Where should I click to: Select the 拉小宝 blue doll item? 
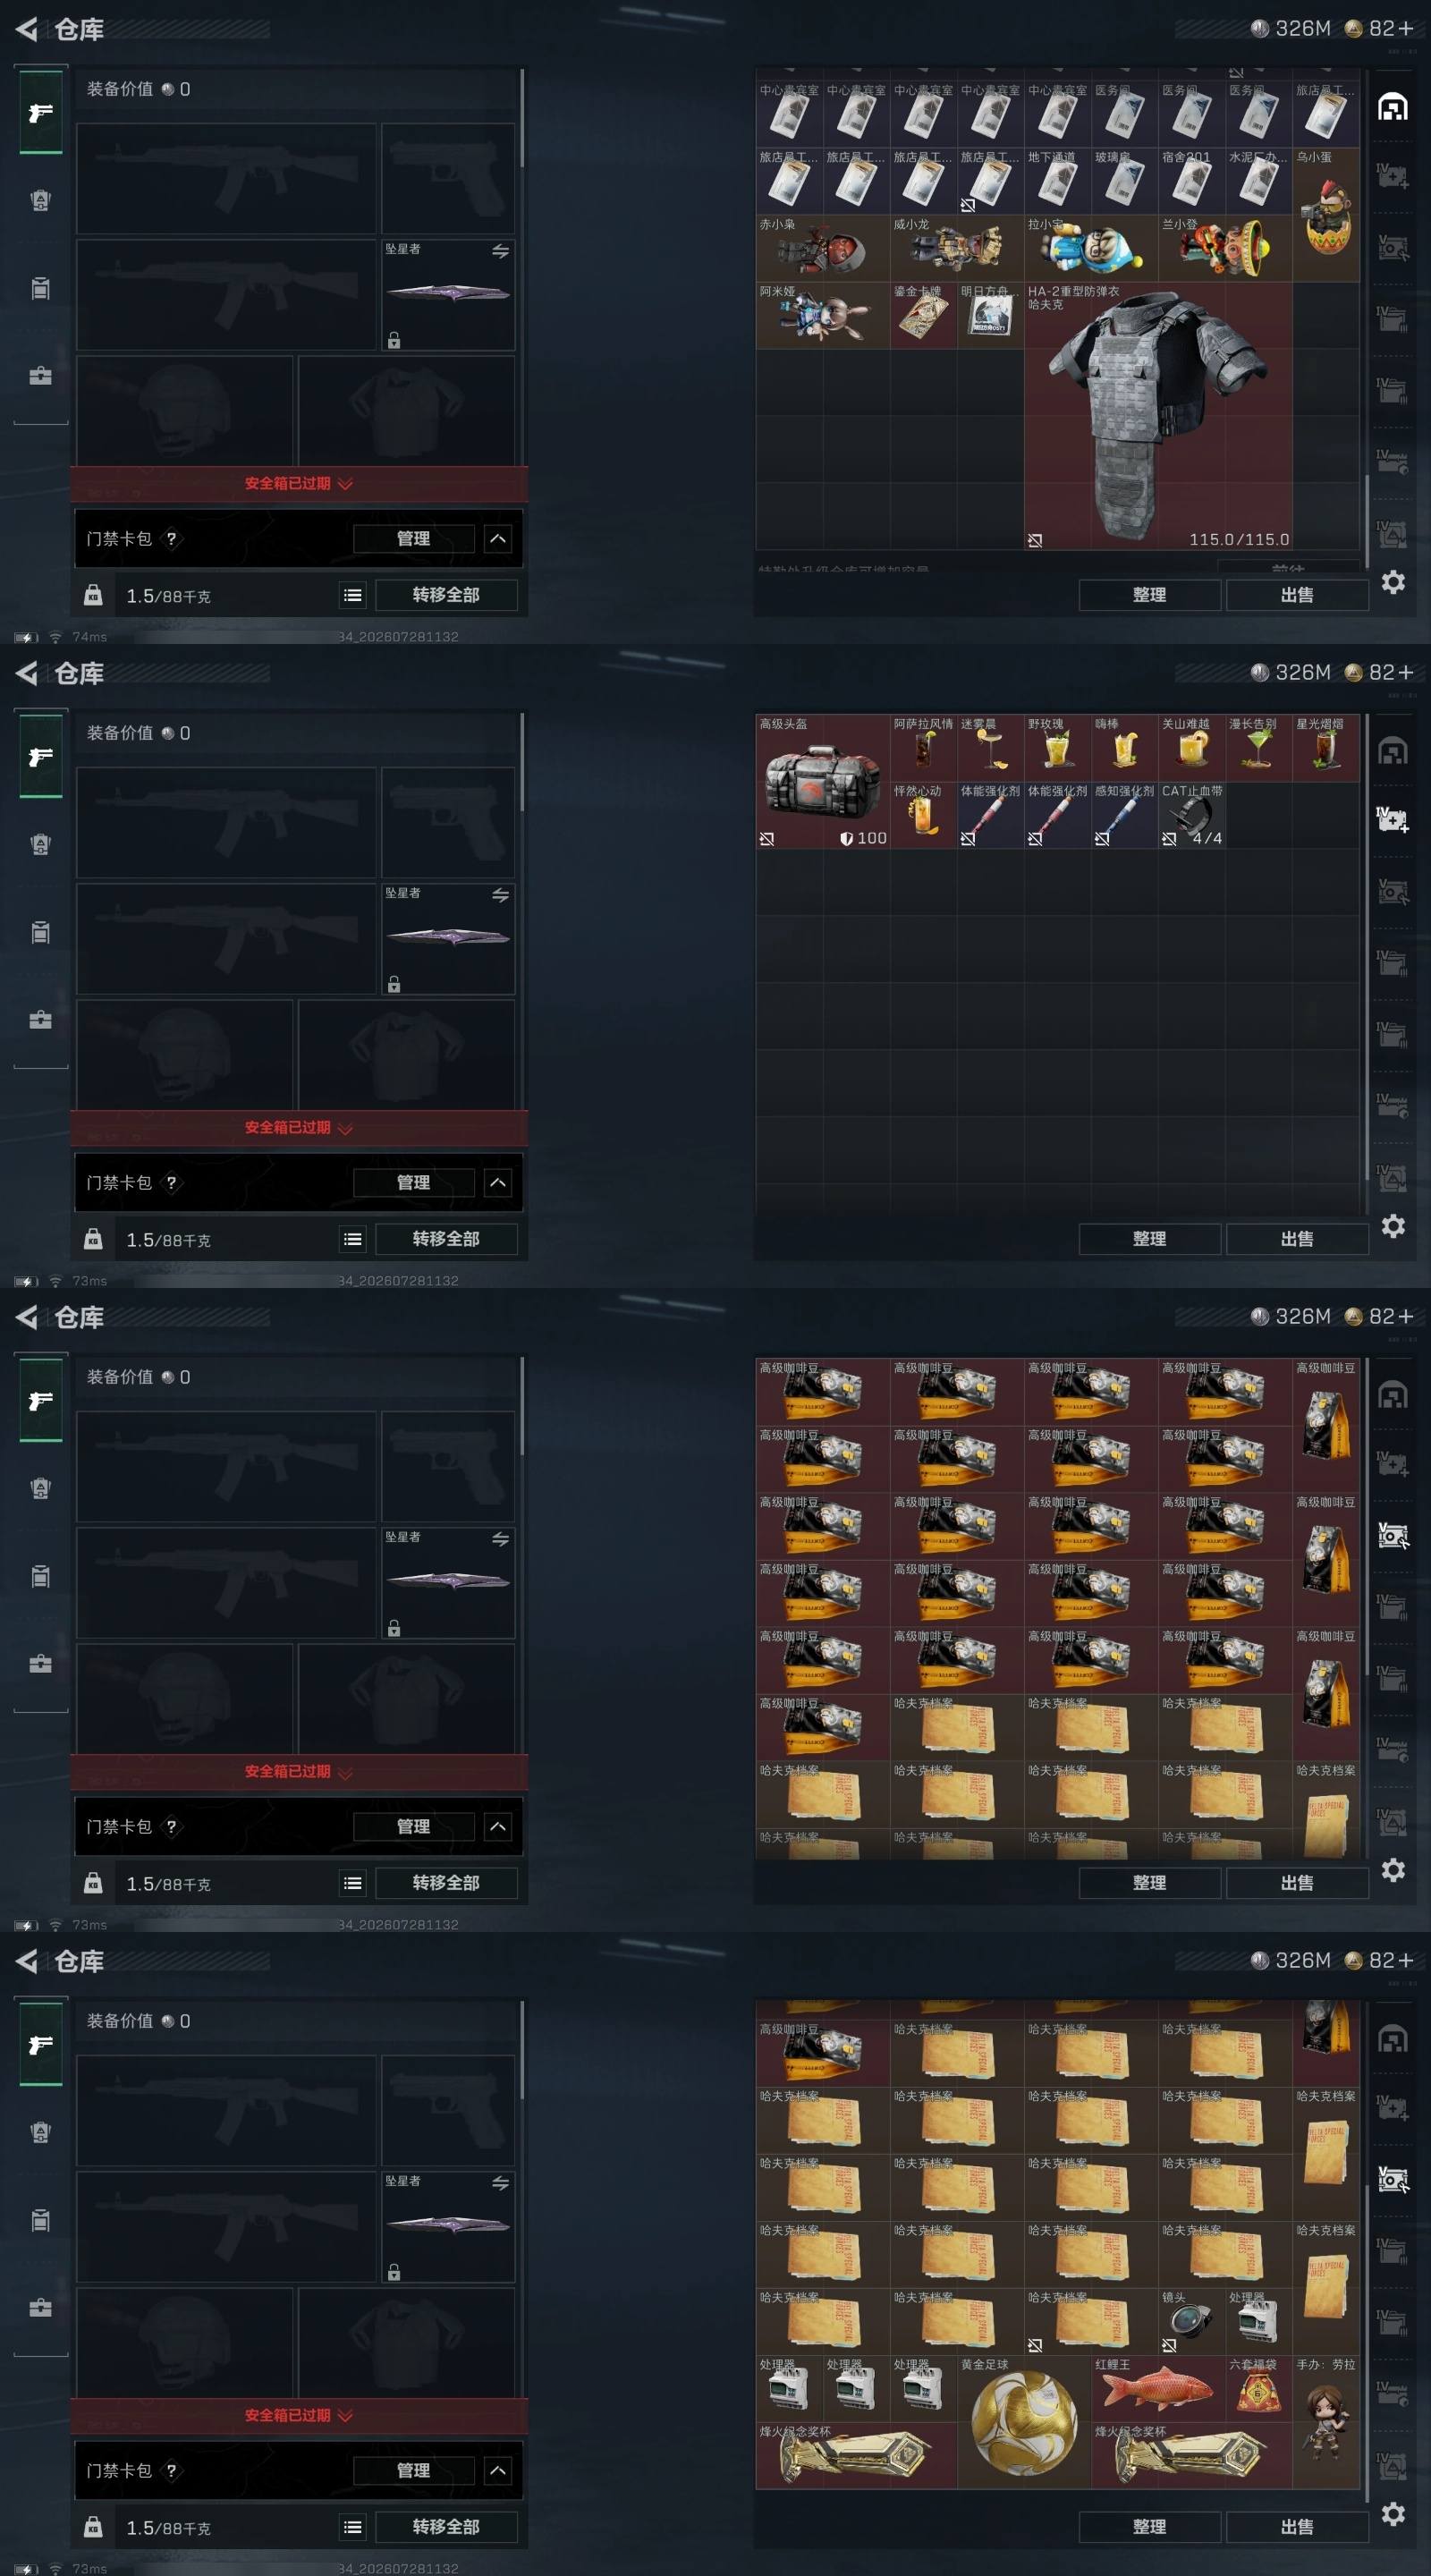pyautogui.click(x=1091, y=249)
